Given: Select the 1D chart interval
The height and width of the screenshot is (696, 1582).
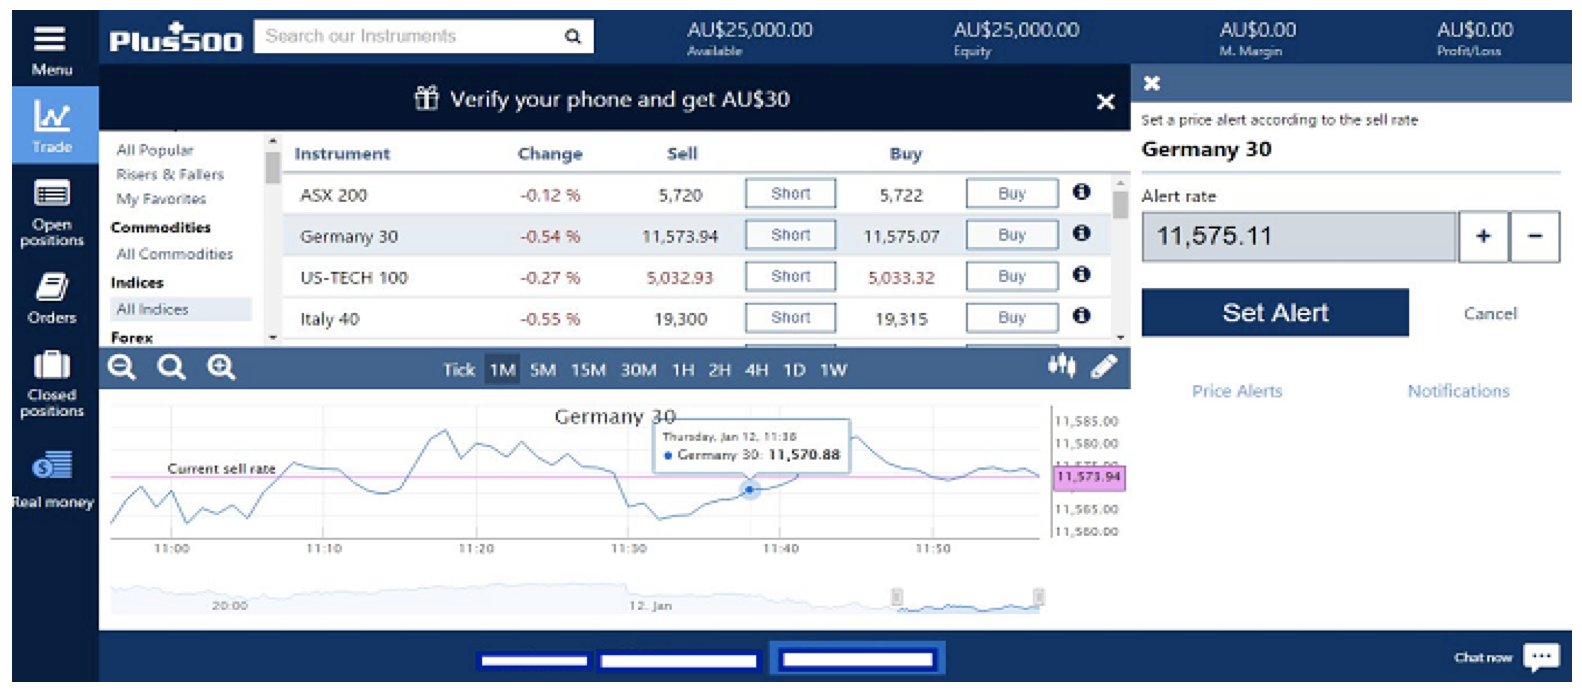Looking at the screenshot, I should tap(794, 370).
